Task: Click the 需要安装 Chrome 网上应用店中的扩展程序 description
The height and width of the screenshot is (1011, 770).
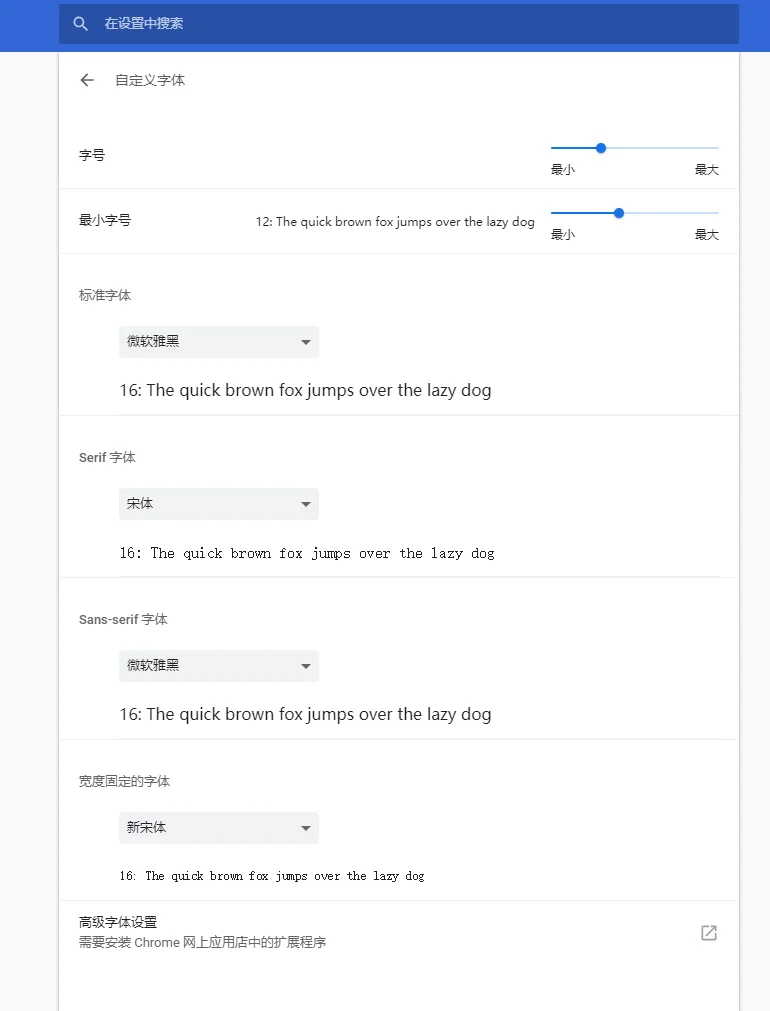Action: [x=202, y=942]
